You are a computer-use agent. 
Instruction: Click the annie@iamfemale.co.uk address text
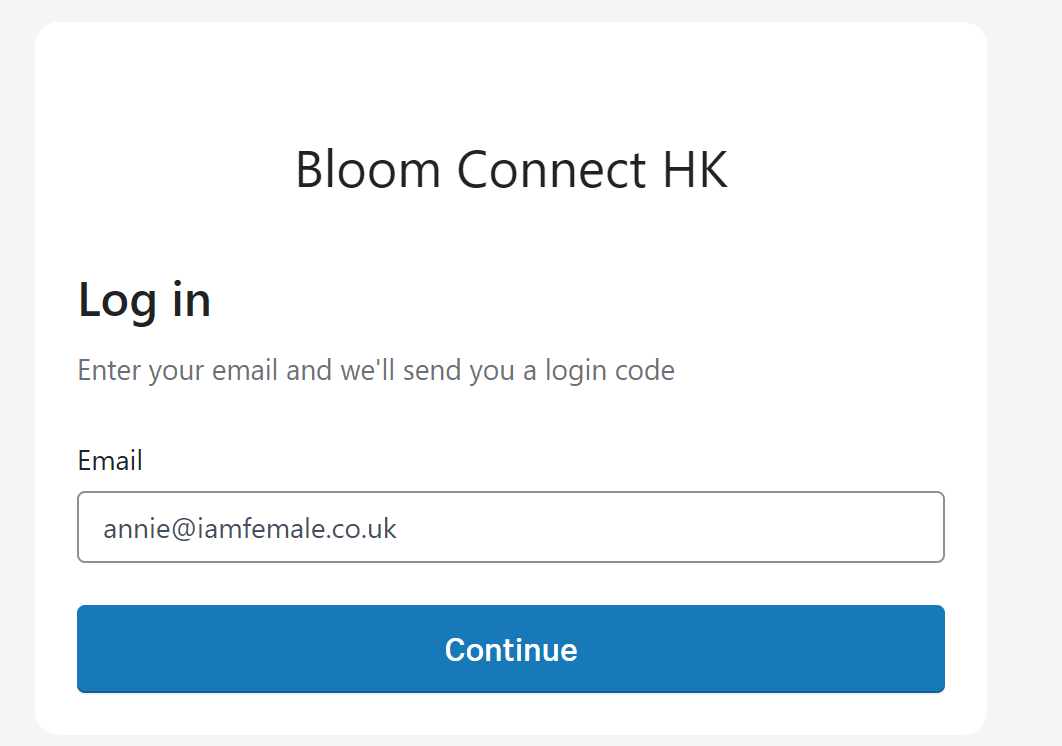click(x=250, y=528)
